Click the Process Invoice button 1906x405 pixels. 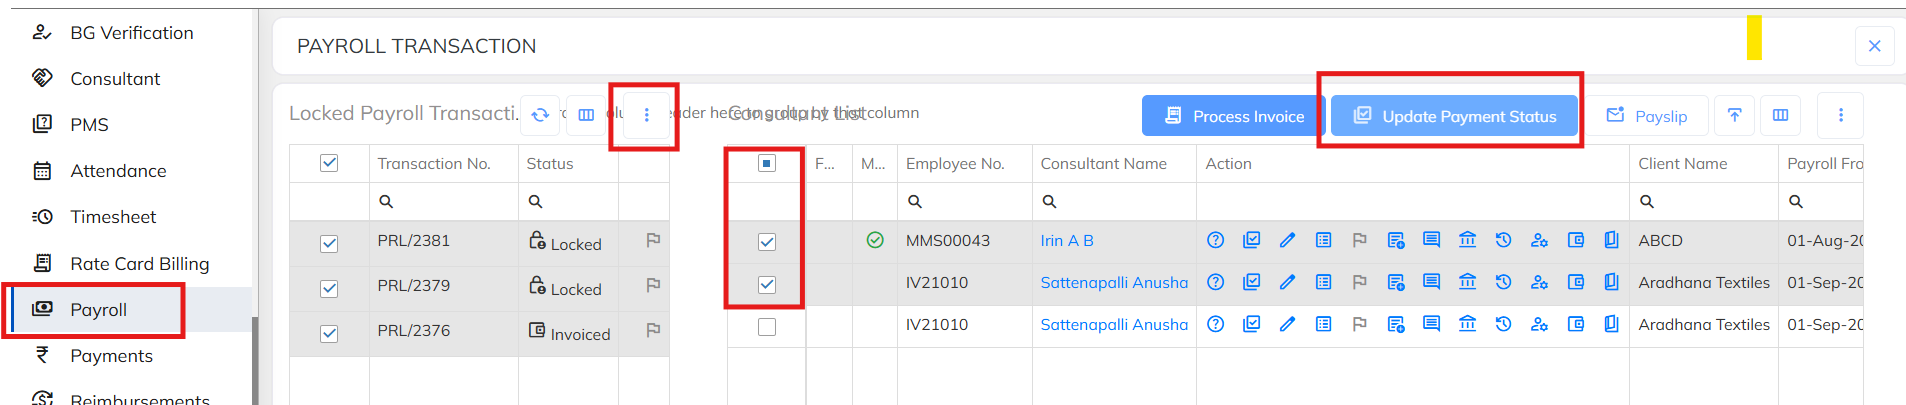(x=1233, y=116)
